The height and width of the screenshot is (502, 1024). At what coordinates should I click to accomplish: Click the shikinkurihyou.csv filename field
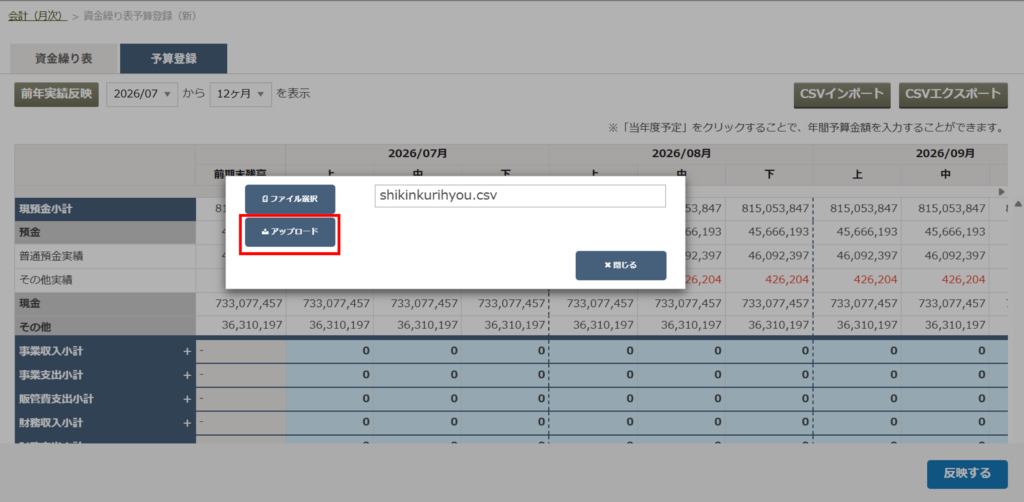(520, 196)
